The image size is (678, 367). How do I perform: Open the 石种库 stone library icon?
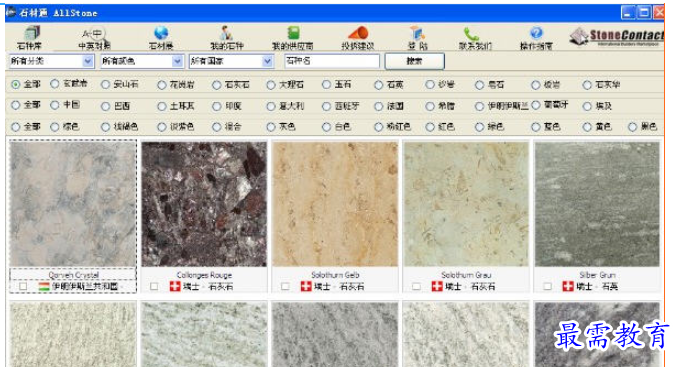[31, 33]
